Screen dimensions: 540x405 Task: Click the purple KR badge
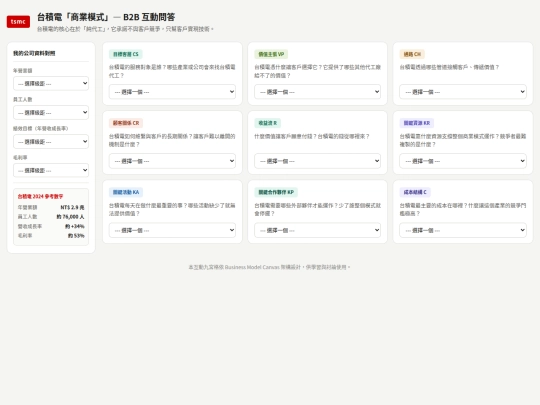(417, 123)
